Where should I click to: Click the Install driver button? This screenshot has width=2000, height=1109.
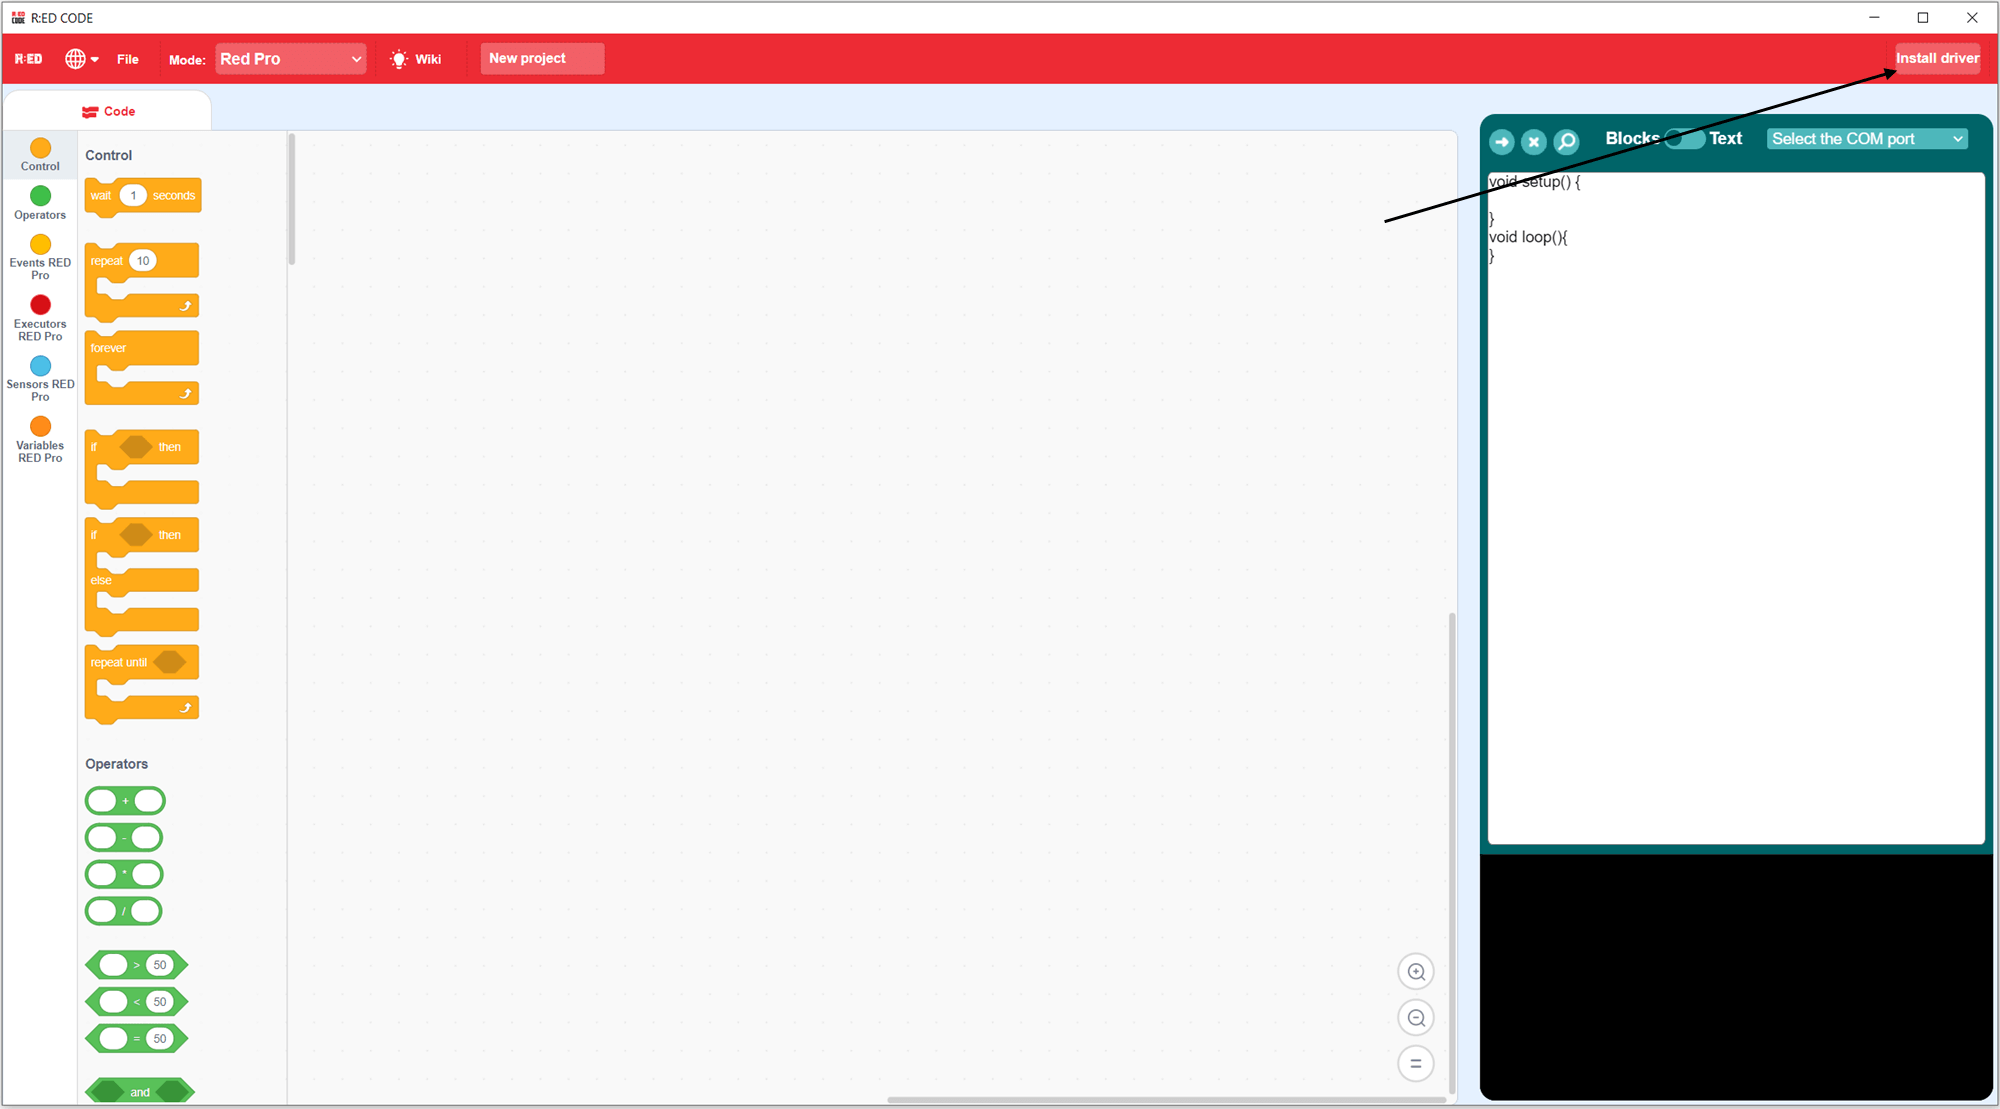(x=1937, y=58)
